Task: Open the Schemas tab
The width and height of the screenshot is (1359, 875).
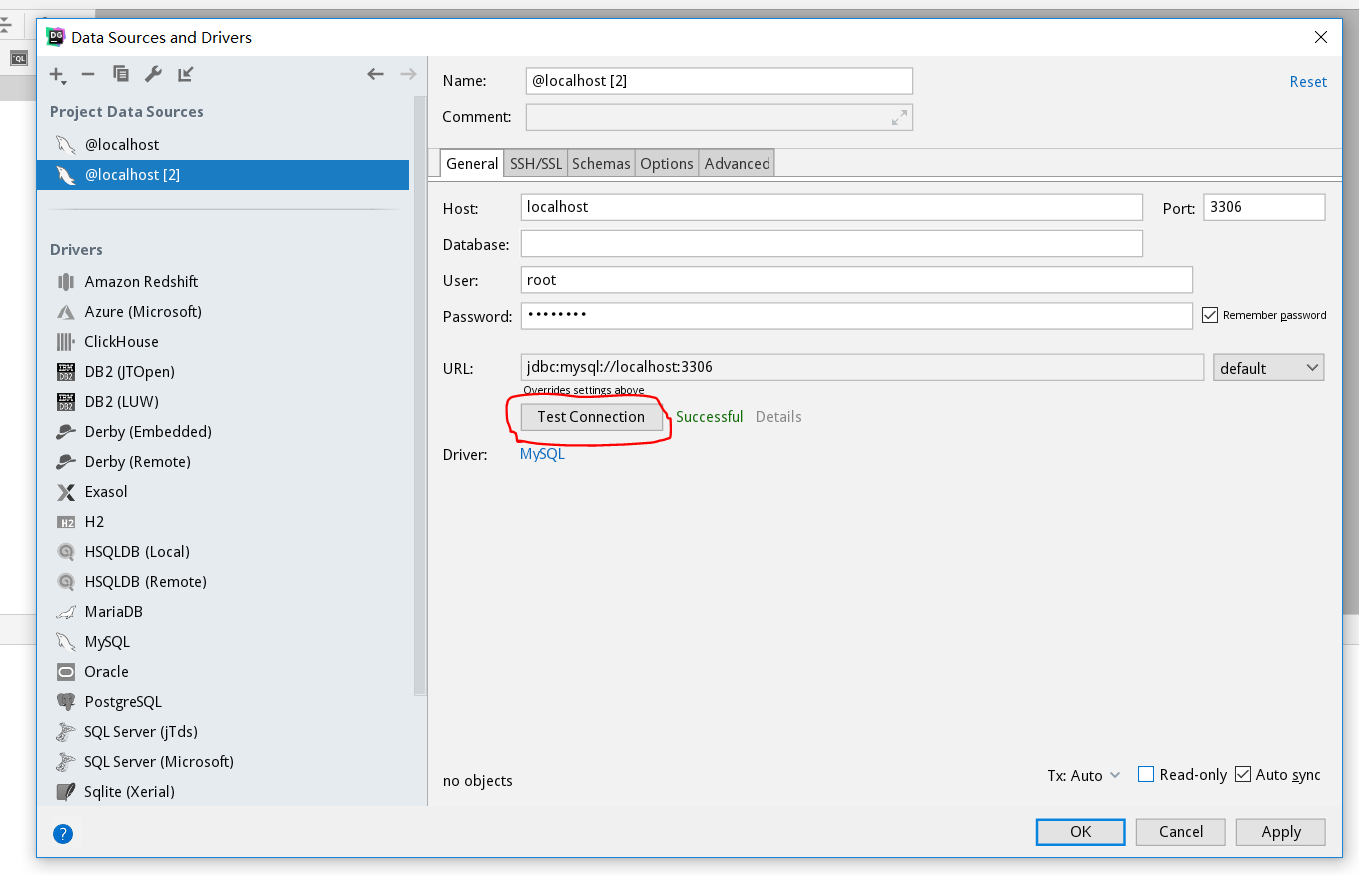Action: point(601,164)
